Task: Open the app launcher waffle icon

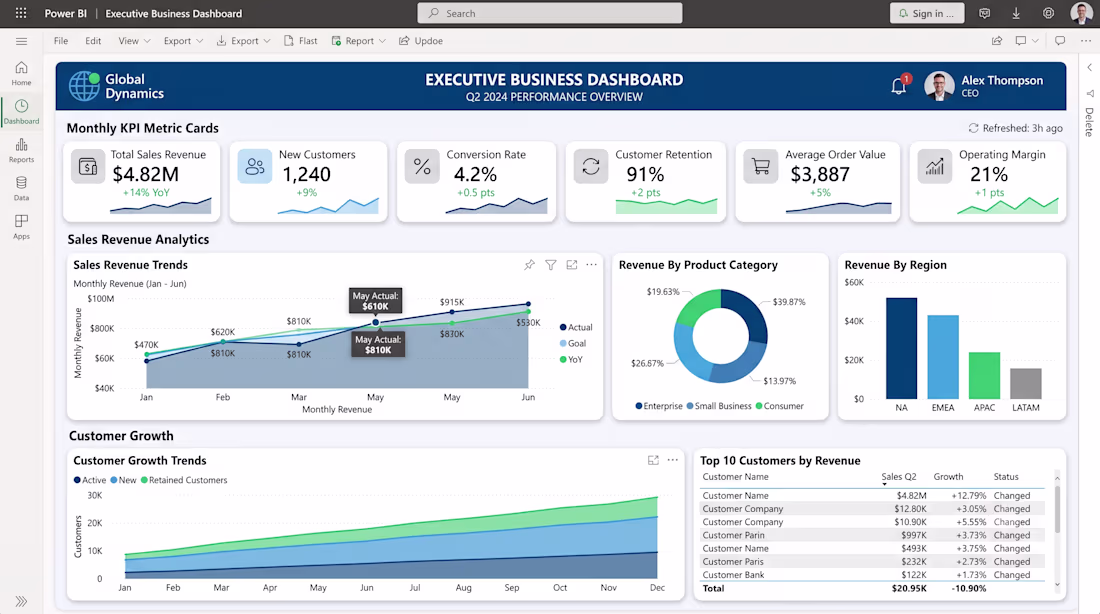Action: click(21, 13)
